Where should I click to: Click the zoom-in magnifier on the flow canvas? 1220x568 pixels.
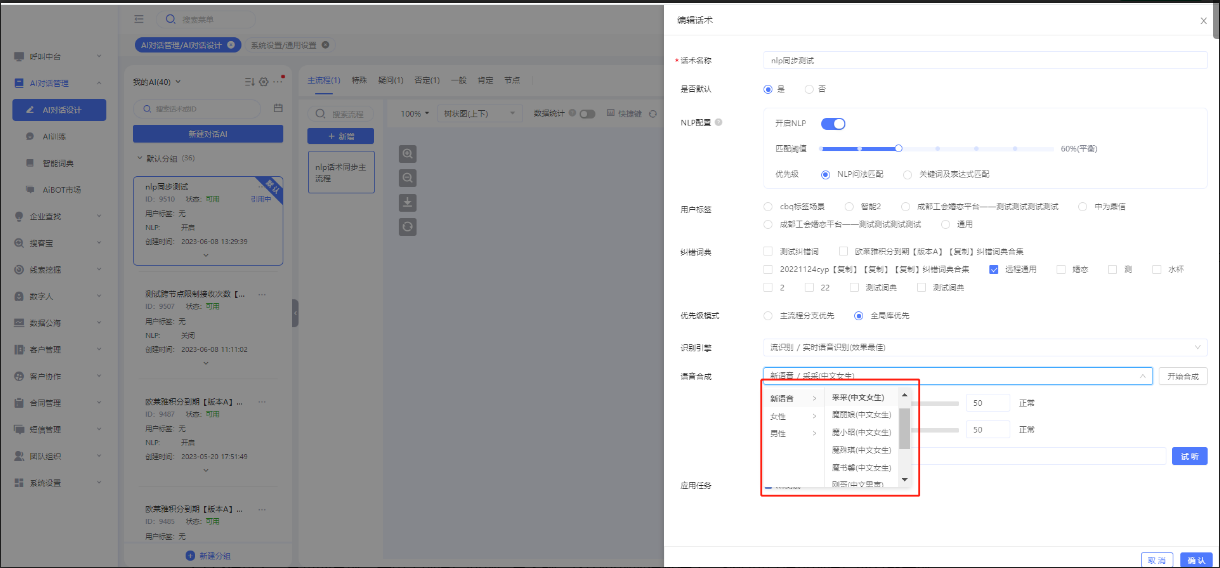(408, 153)
